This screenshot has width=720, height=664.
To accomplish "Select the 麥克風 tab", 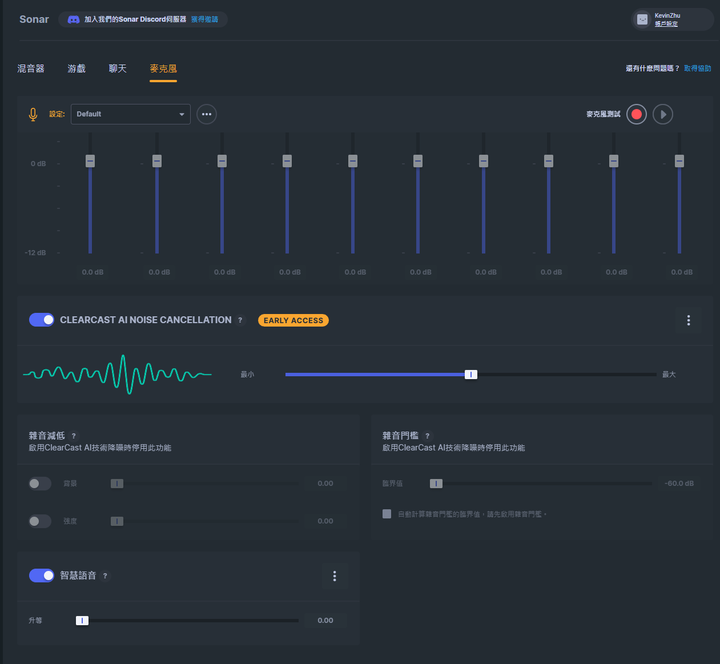I will click(163, 69).
